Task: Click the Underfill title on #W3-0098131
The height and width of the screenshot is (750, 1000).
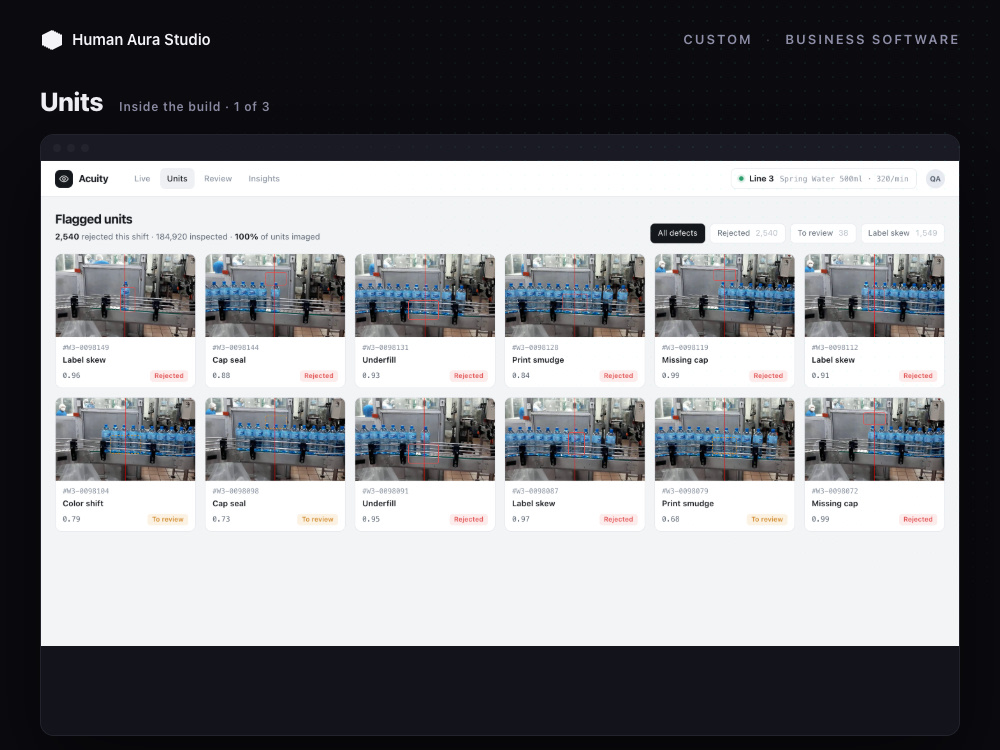Action: (x=379, y=360)
